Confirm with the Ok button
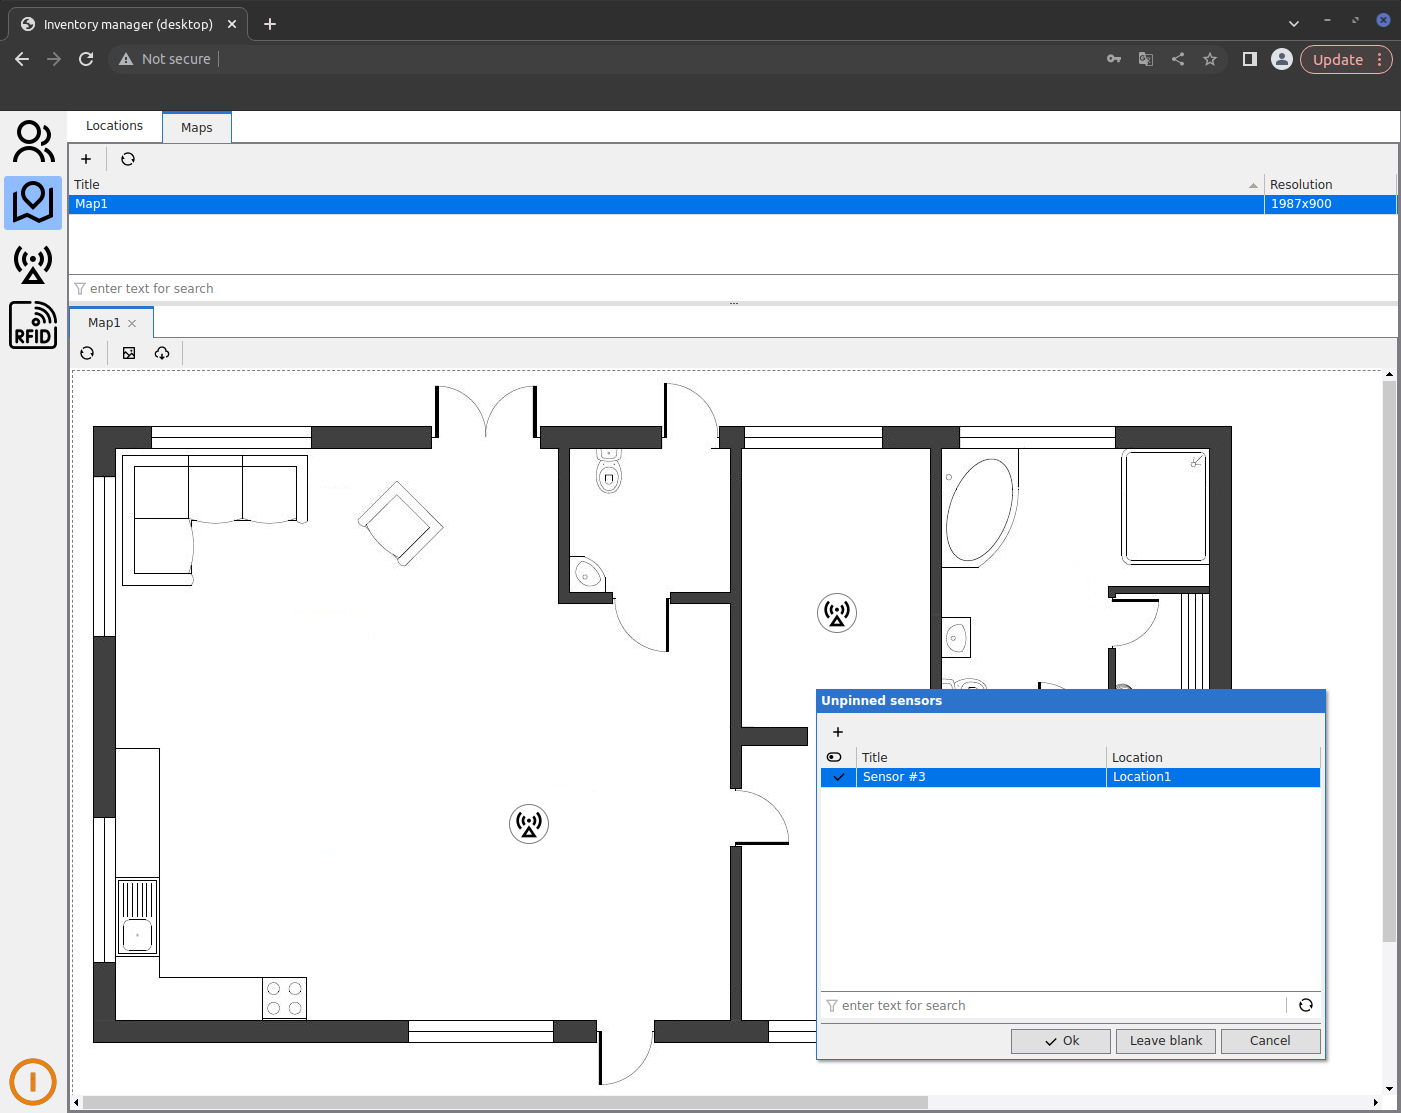This screenshot has height=1113, width=1401. tap(1061, 1041)
